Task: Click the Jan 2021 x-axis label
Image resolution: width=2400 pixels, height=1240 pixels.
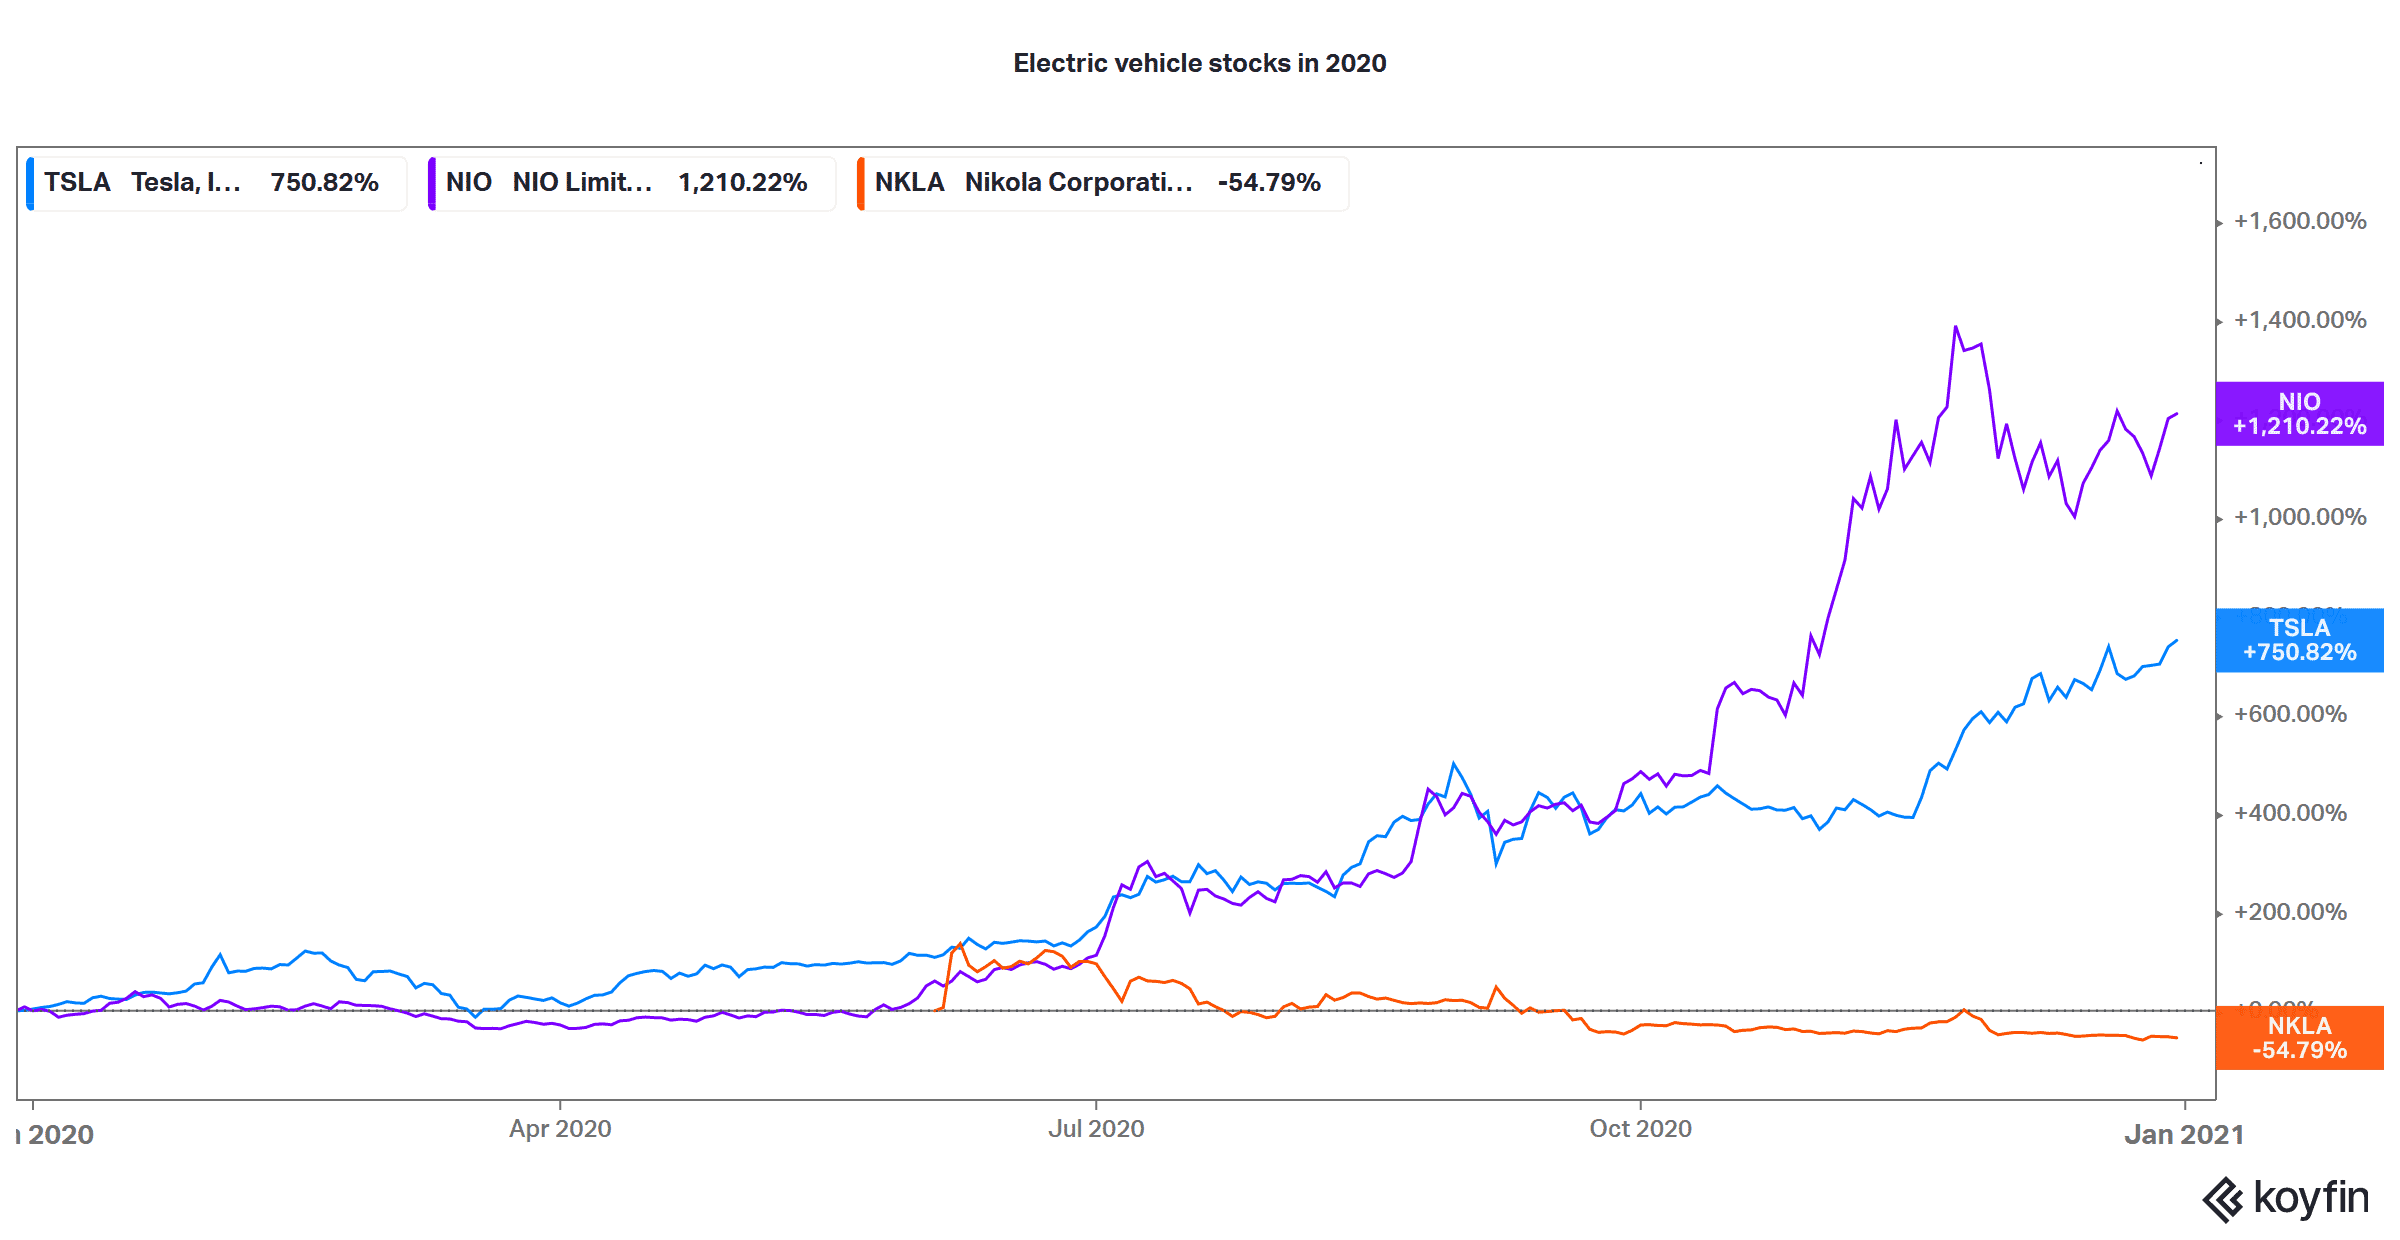Action: coord(2184,1135)
